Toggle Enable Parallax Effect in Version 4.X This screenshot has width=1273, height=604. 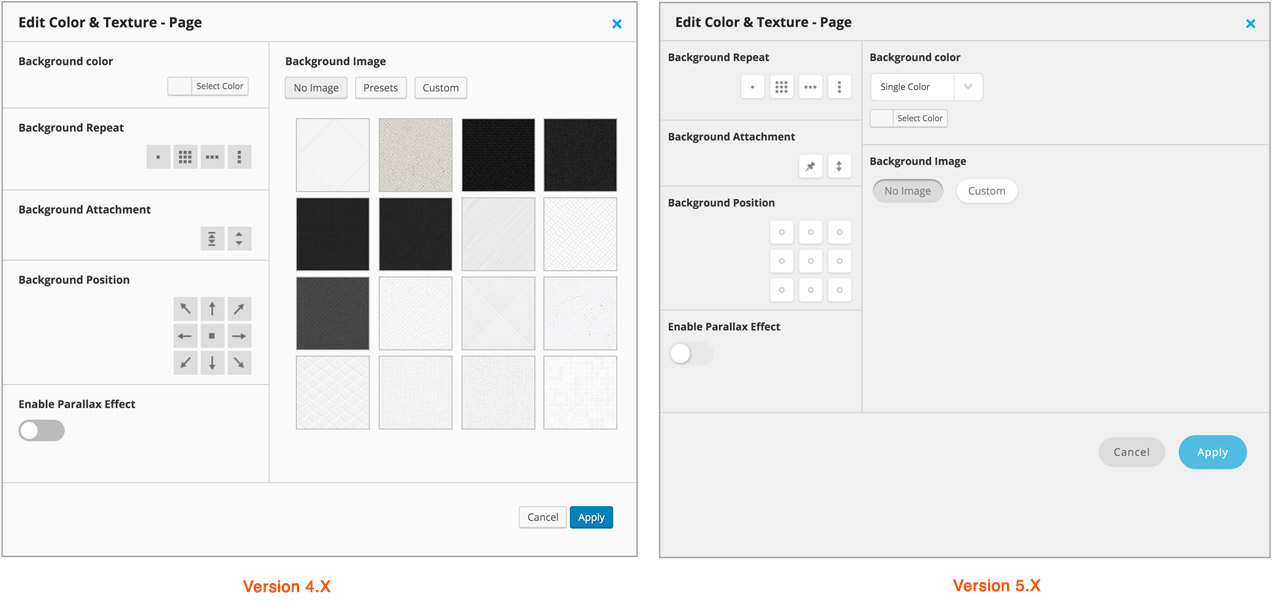click(x=42, y=430)
